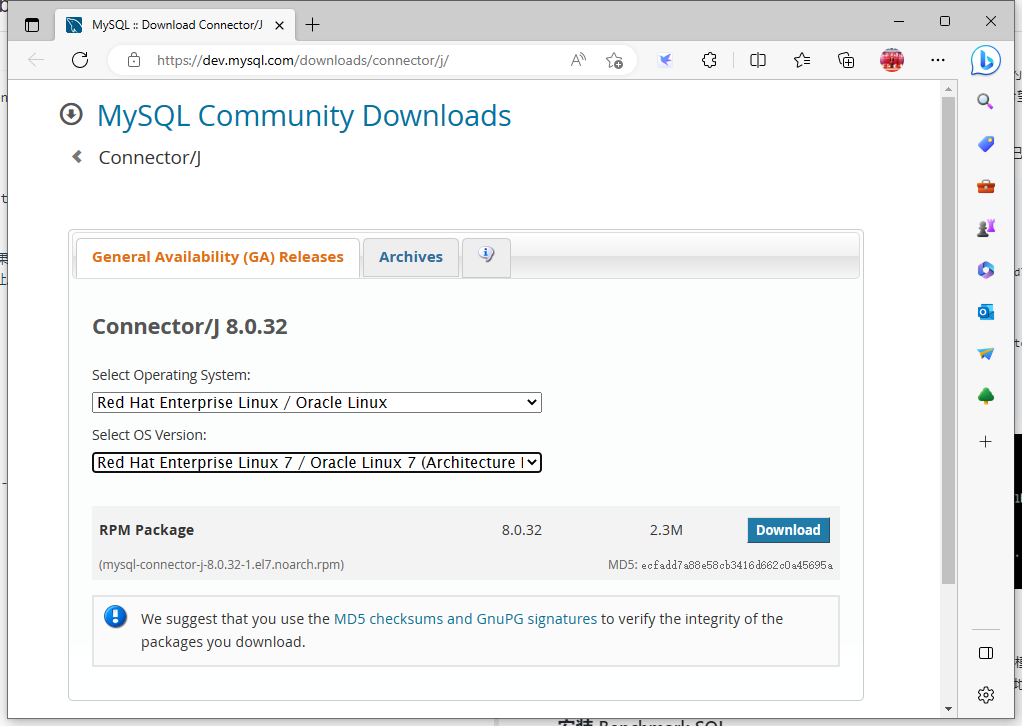Click the MySQL Community Downloads heading link

tap(304, 115)
